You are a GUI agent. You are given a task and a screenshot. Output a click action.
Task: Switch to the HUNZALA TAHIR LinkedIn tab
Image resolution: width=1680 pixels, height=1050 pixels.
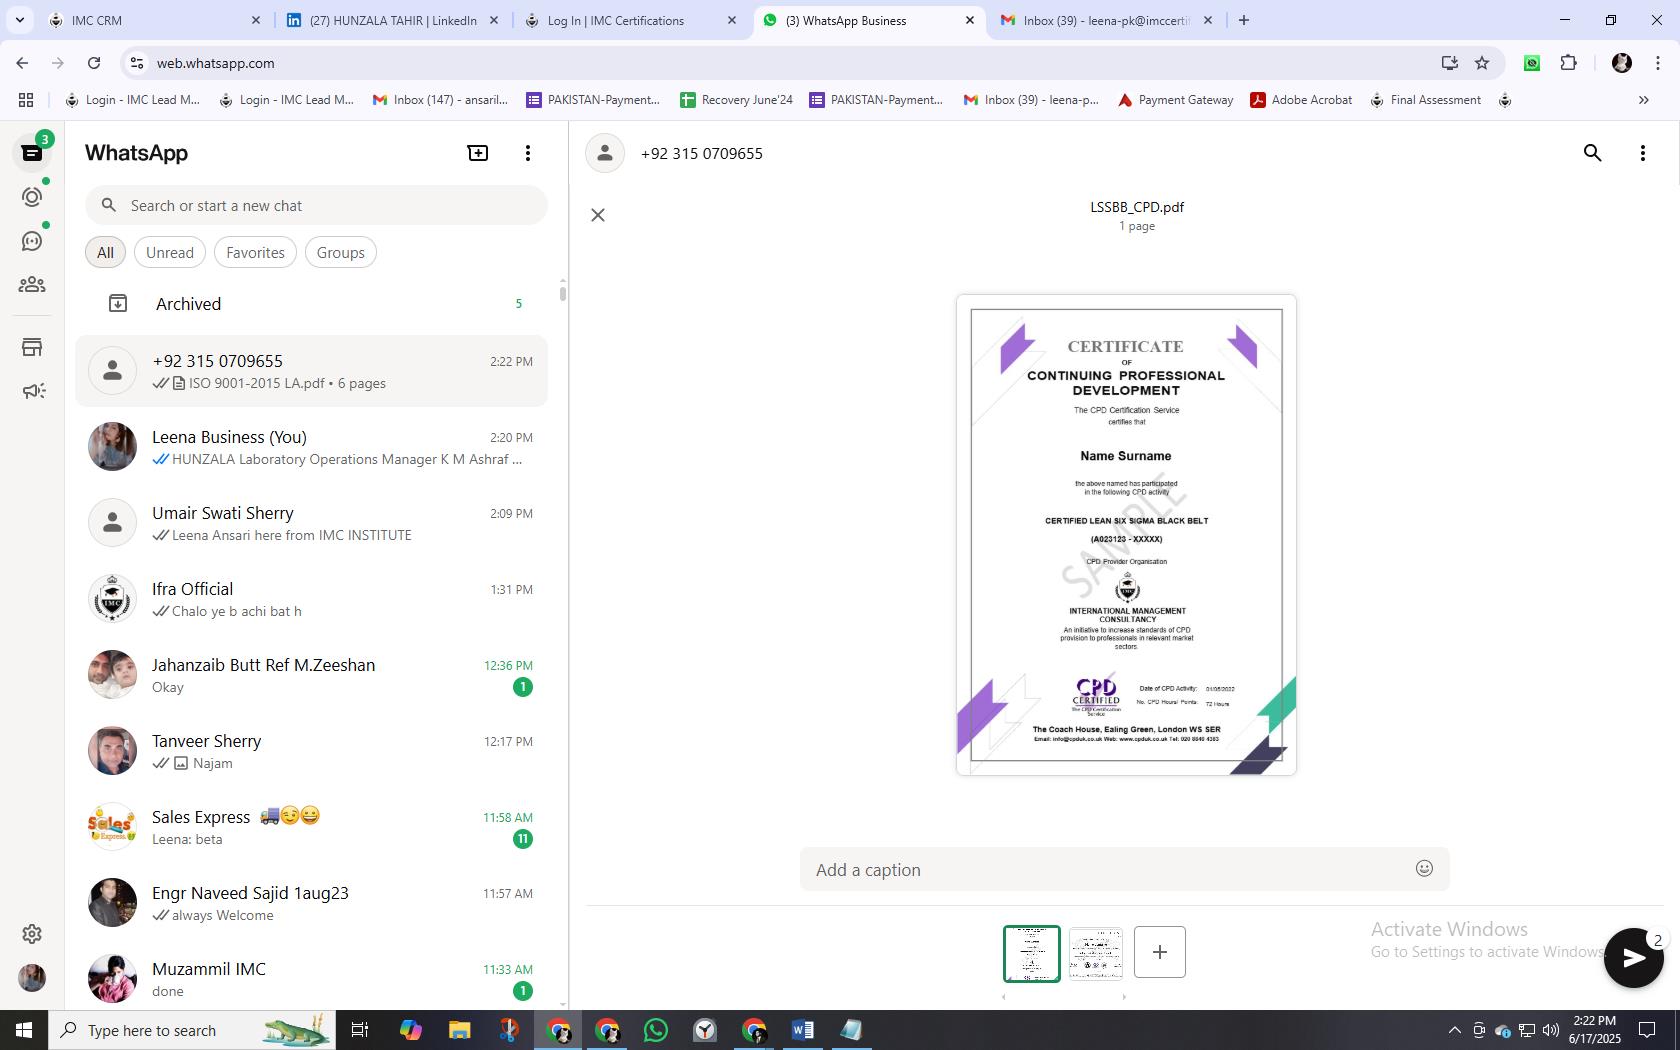pyautogui.click(x=392, y=20)
